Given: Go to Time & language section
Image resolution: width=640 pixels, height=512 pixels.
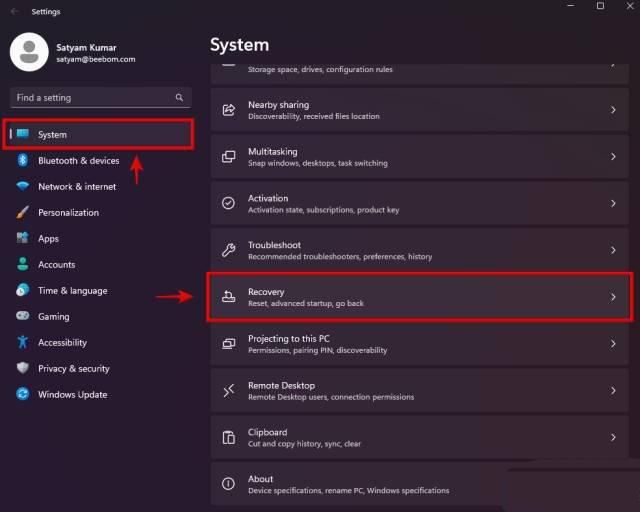Looking at the screenshot, I should tap(72, 290).
